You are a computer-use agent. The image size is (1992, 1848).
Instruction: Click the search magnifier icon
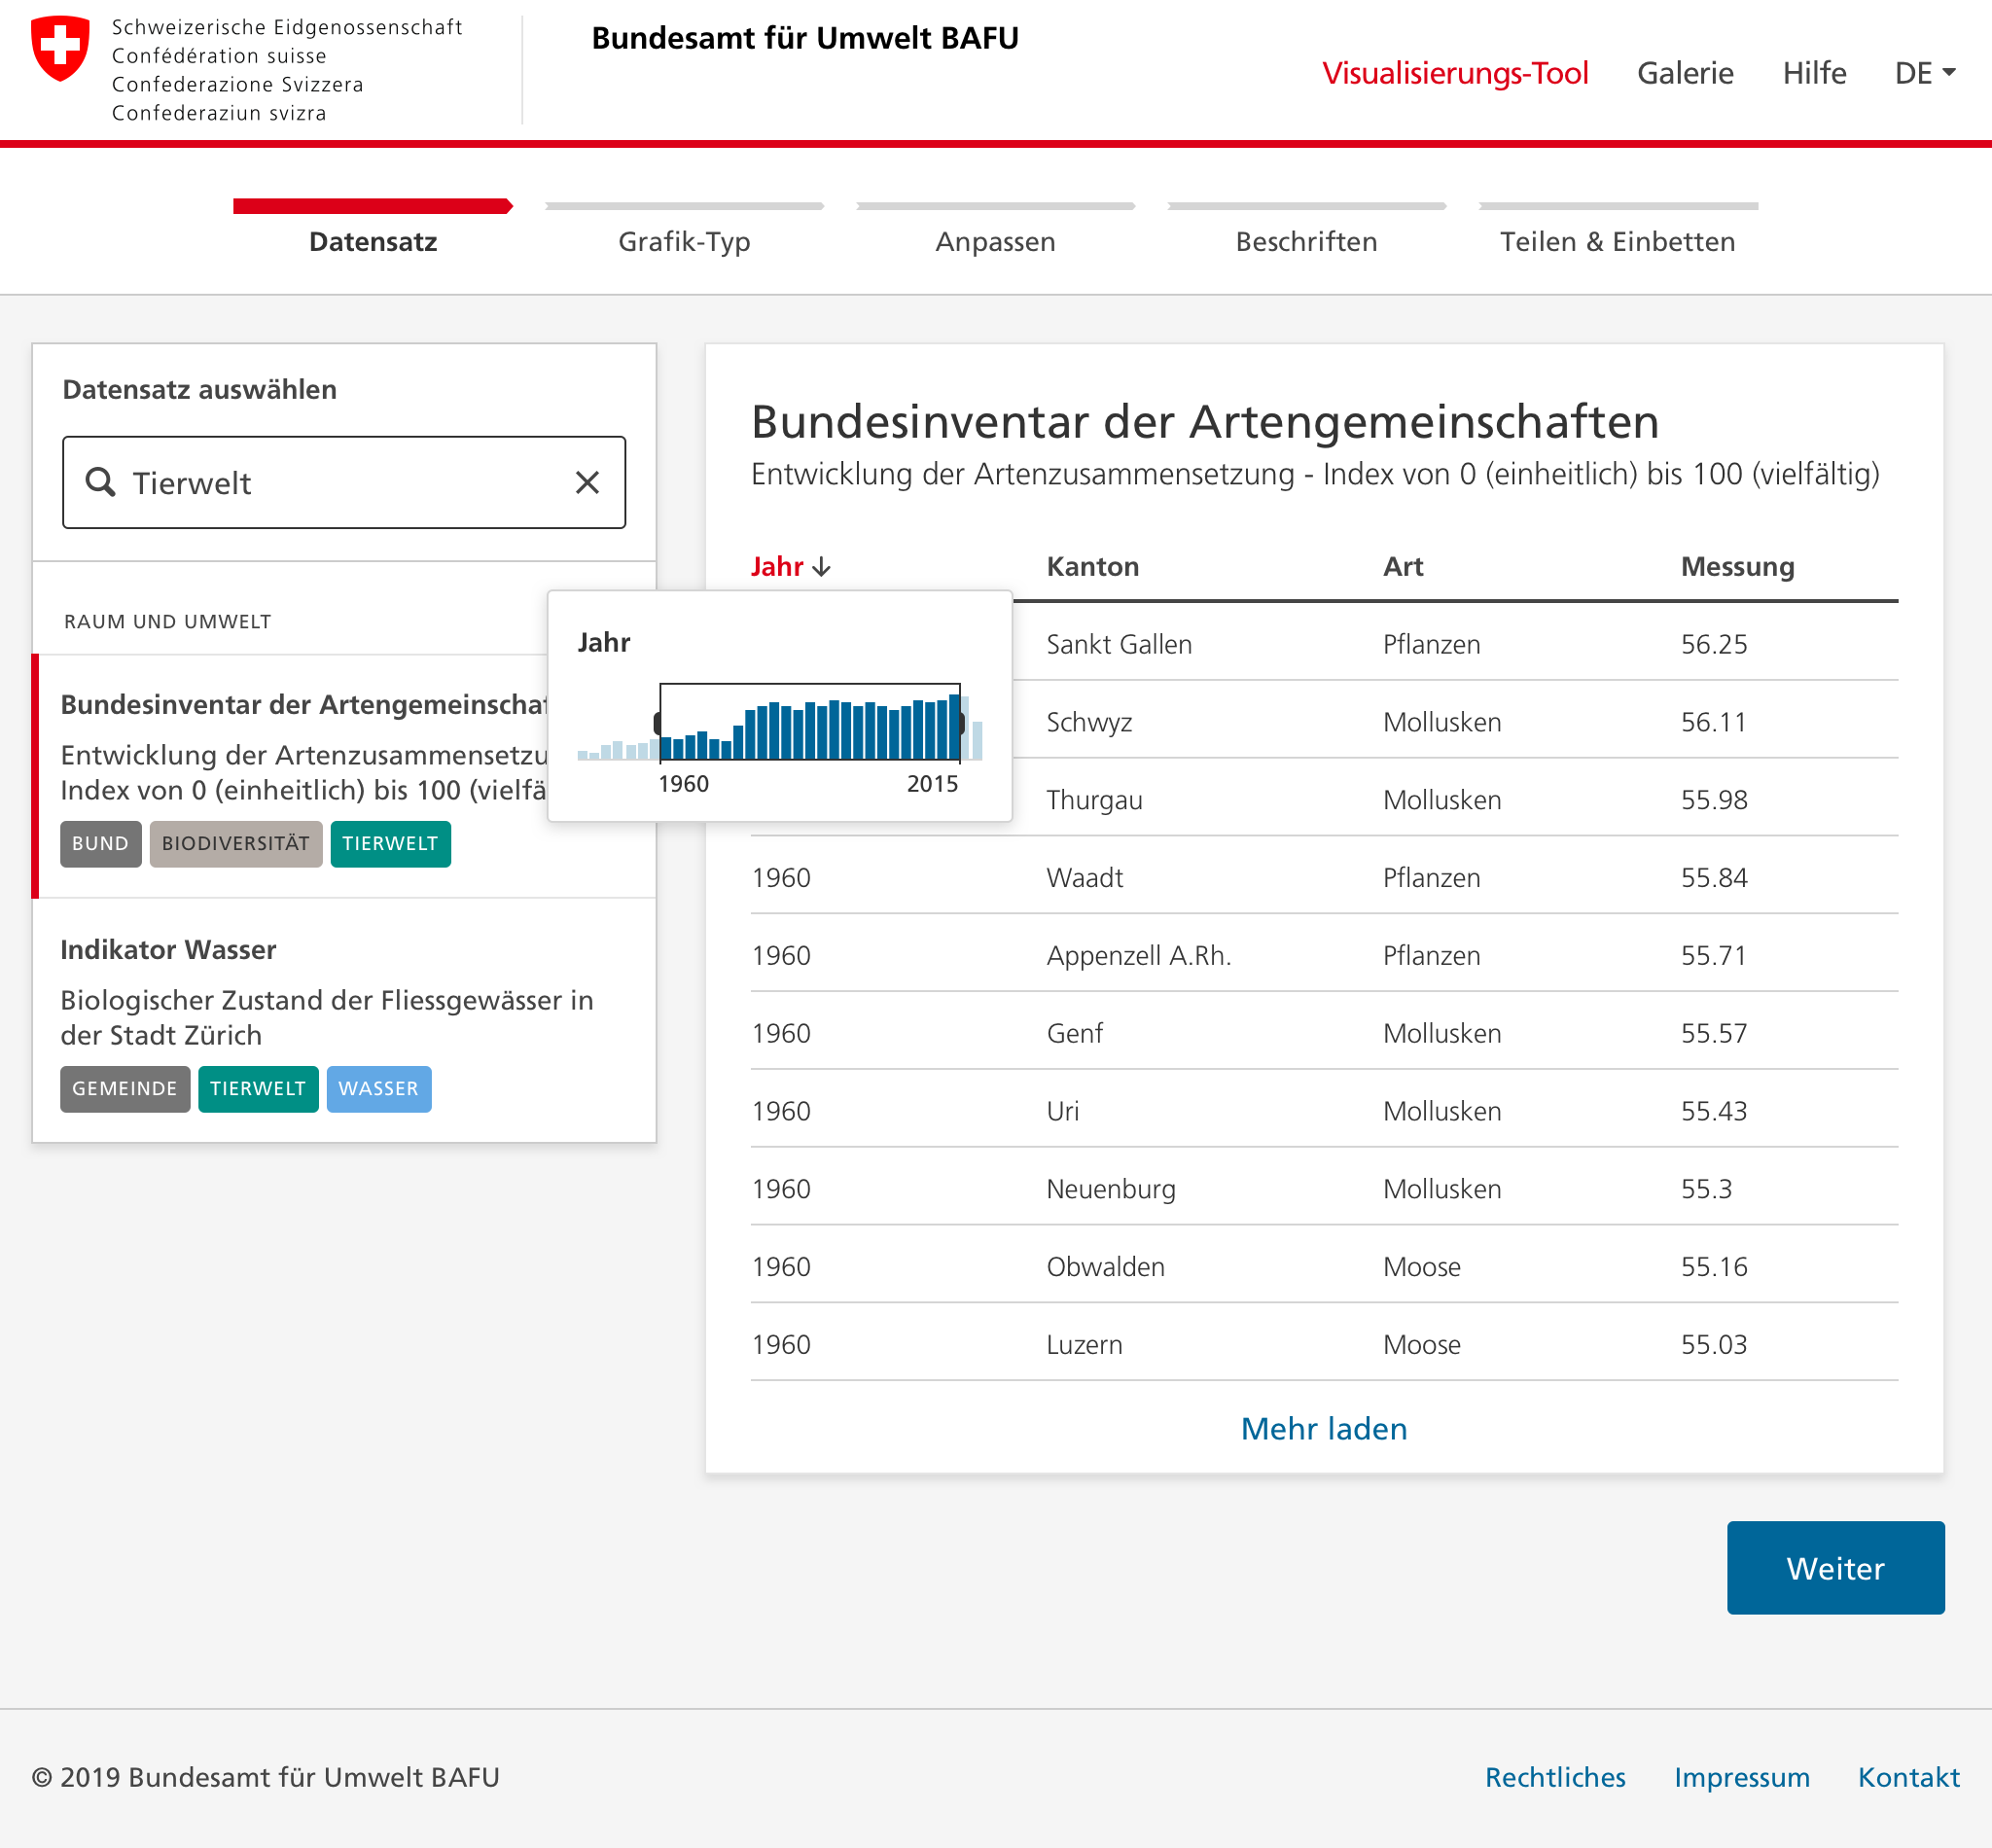(100, 482)
